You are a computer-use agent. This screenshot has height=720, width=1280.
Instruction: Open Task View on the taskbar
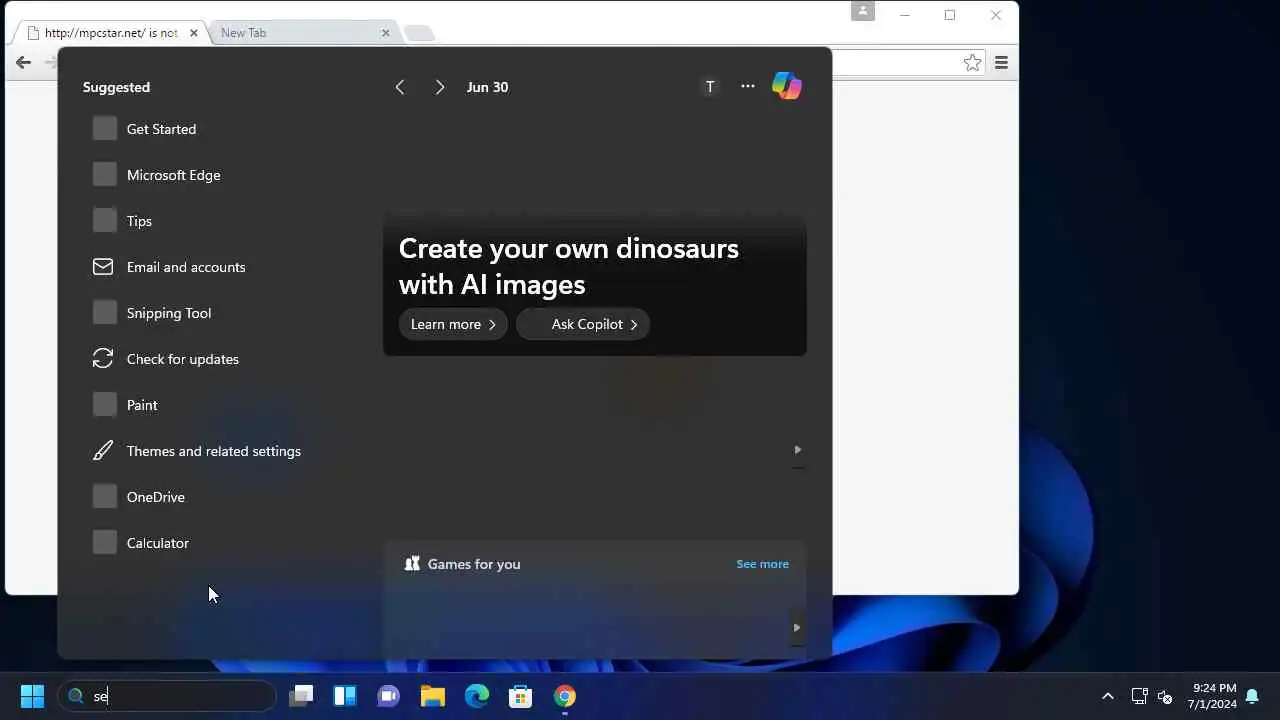(301, 696)
